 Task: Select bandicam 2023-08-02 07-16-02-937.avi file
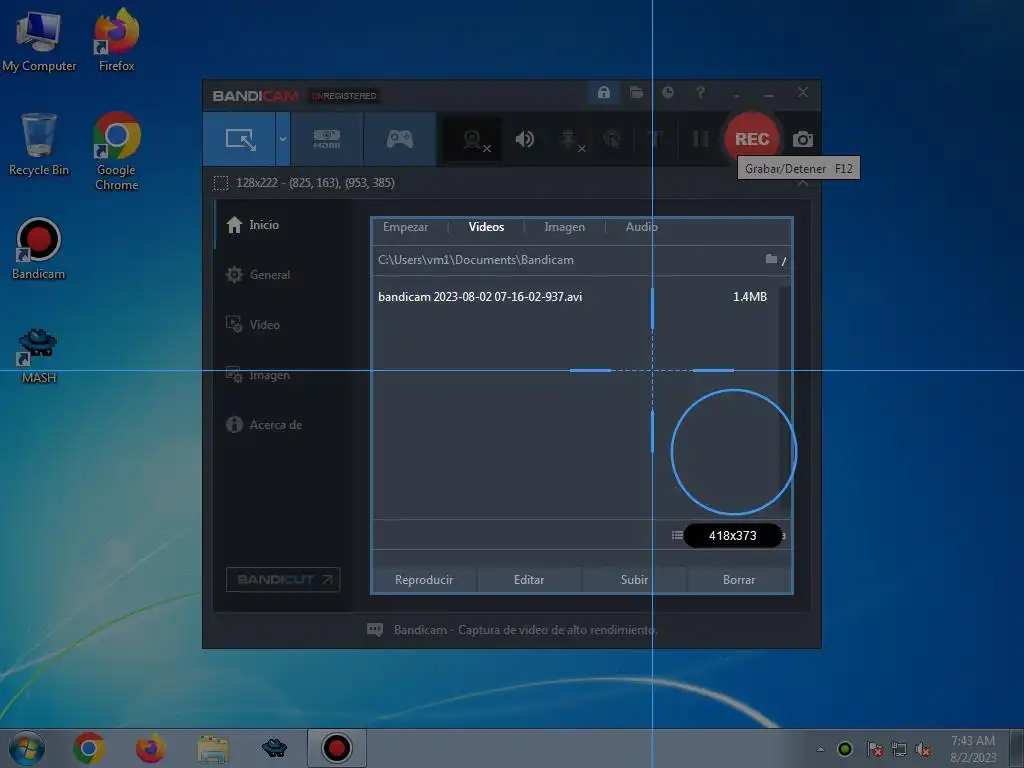480,296
